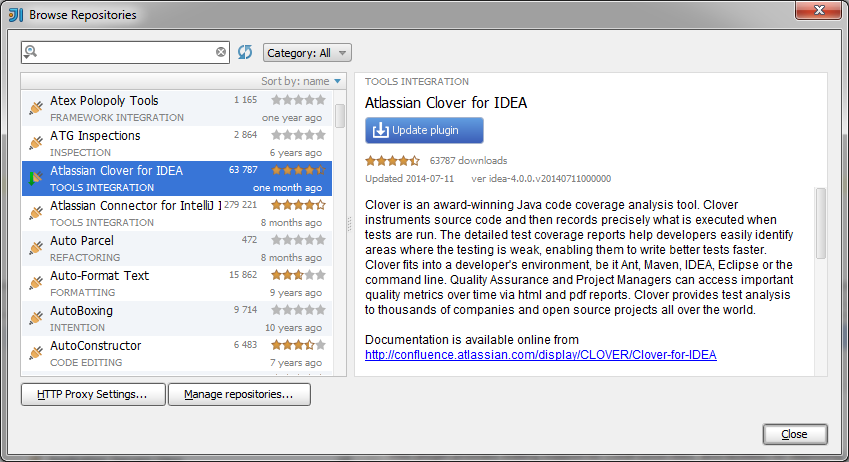Click the search magnifier icon
Screen dimensions: 849x462
pyautogui.click(x=30, y=52)
